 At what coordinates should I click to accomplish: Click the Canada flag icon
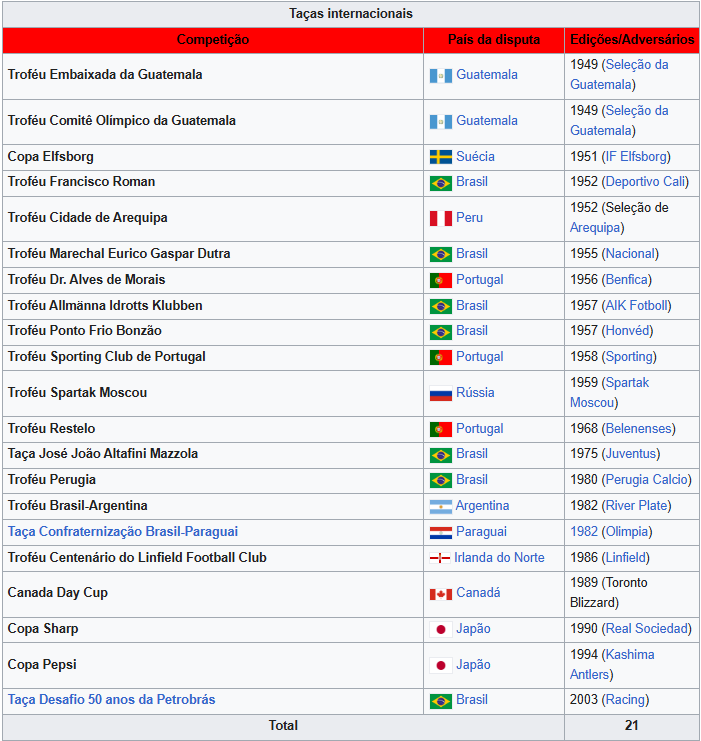click(441, 594)
